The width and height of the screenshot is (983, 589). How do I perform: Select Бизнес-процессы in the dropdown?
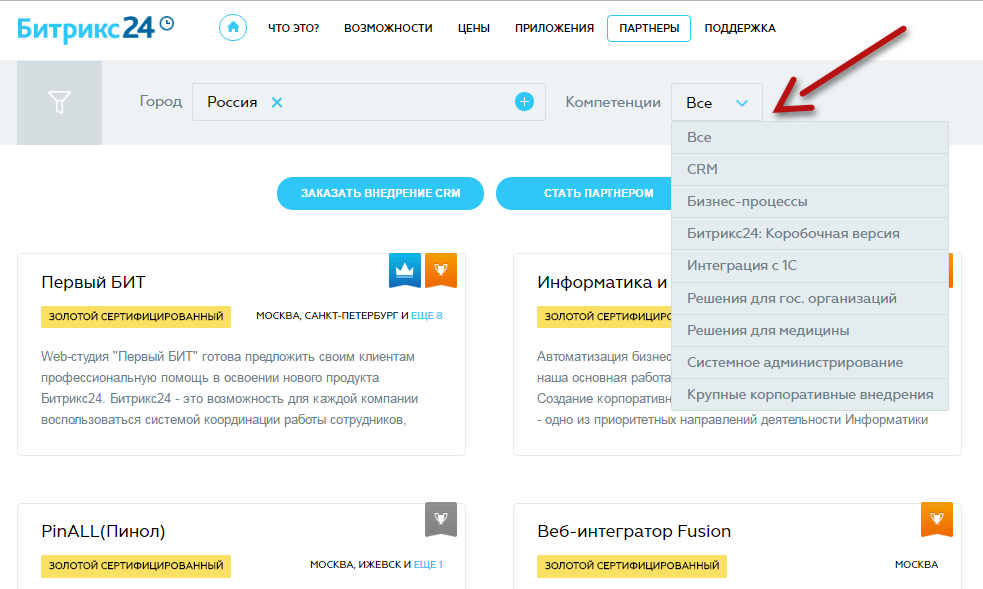pyautogui.click(x=747, y=201)
